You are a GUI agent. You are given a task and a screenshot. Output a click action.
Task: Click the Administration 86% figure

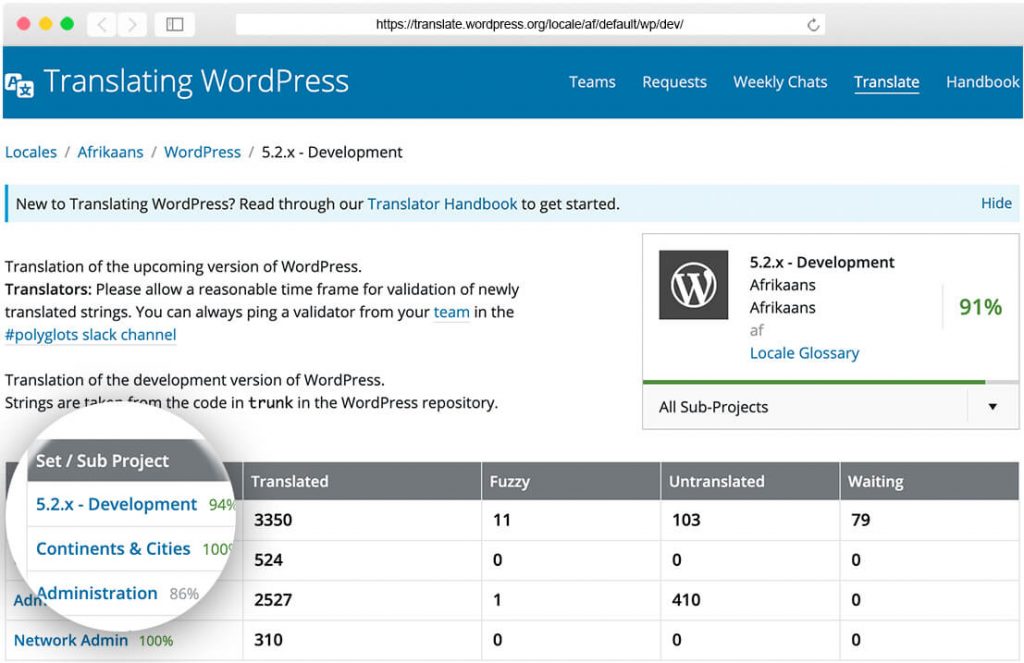[x=184, y=594]
